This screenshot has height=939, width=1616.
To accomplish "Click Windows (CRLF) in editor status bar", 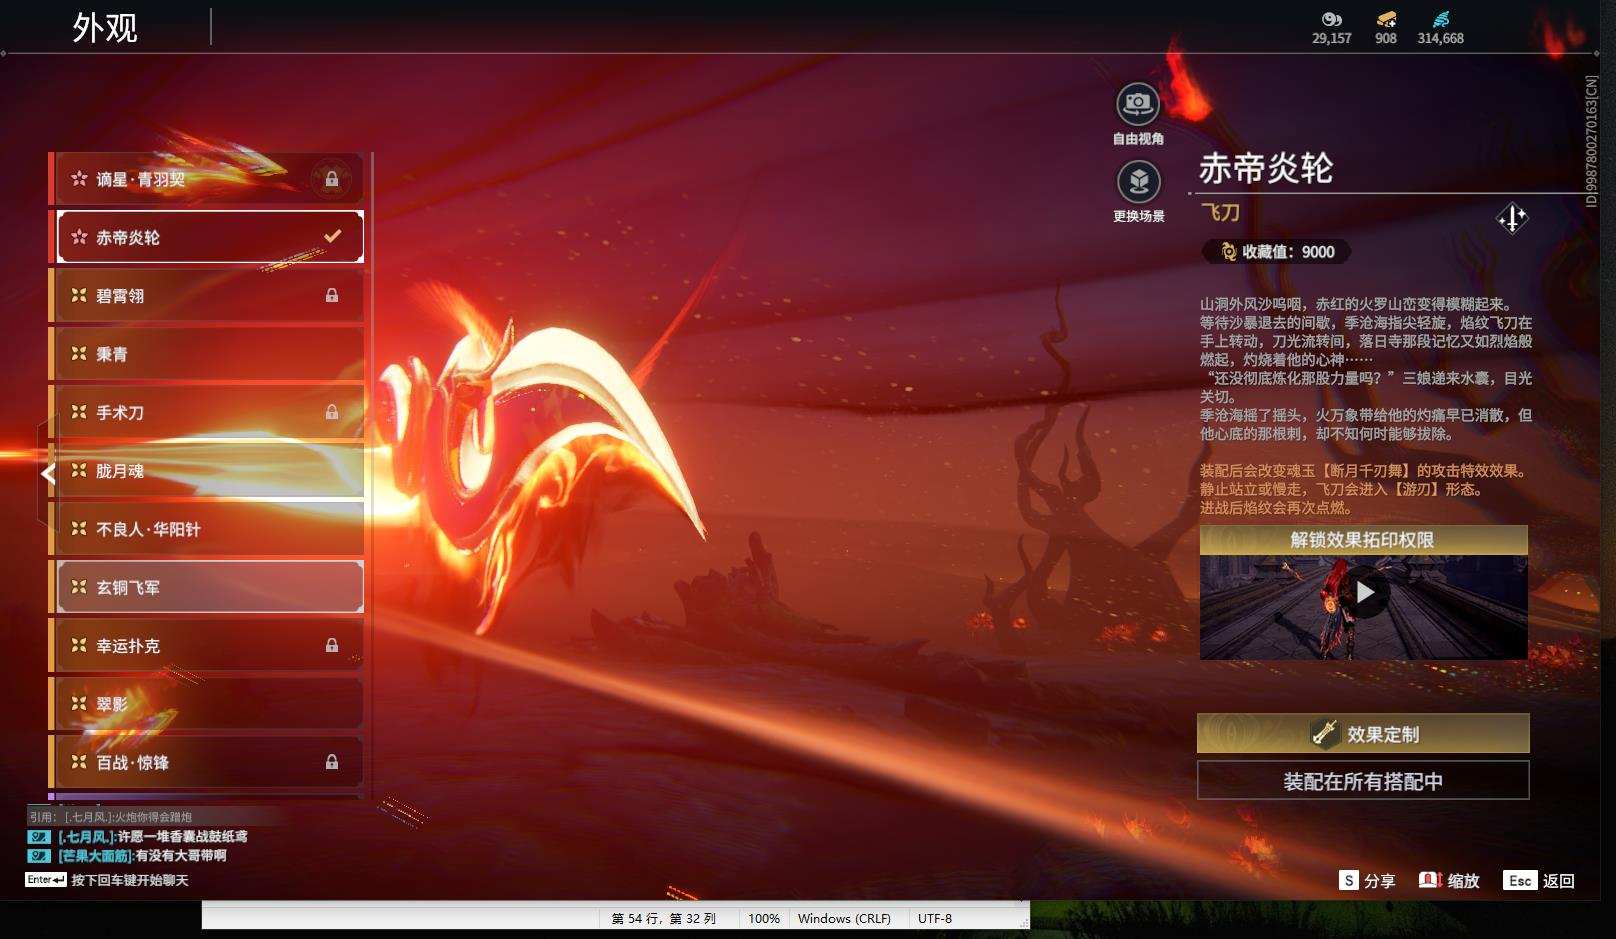I will (844, 918).
